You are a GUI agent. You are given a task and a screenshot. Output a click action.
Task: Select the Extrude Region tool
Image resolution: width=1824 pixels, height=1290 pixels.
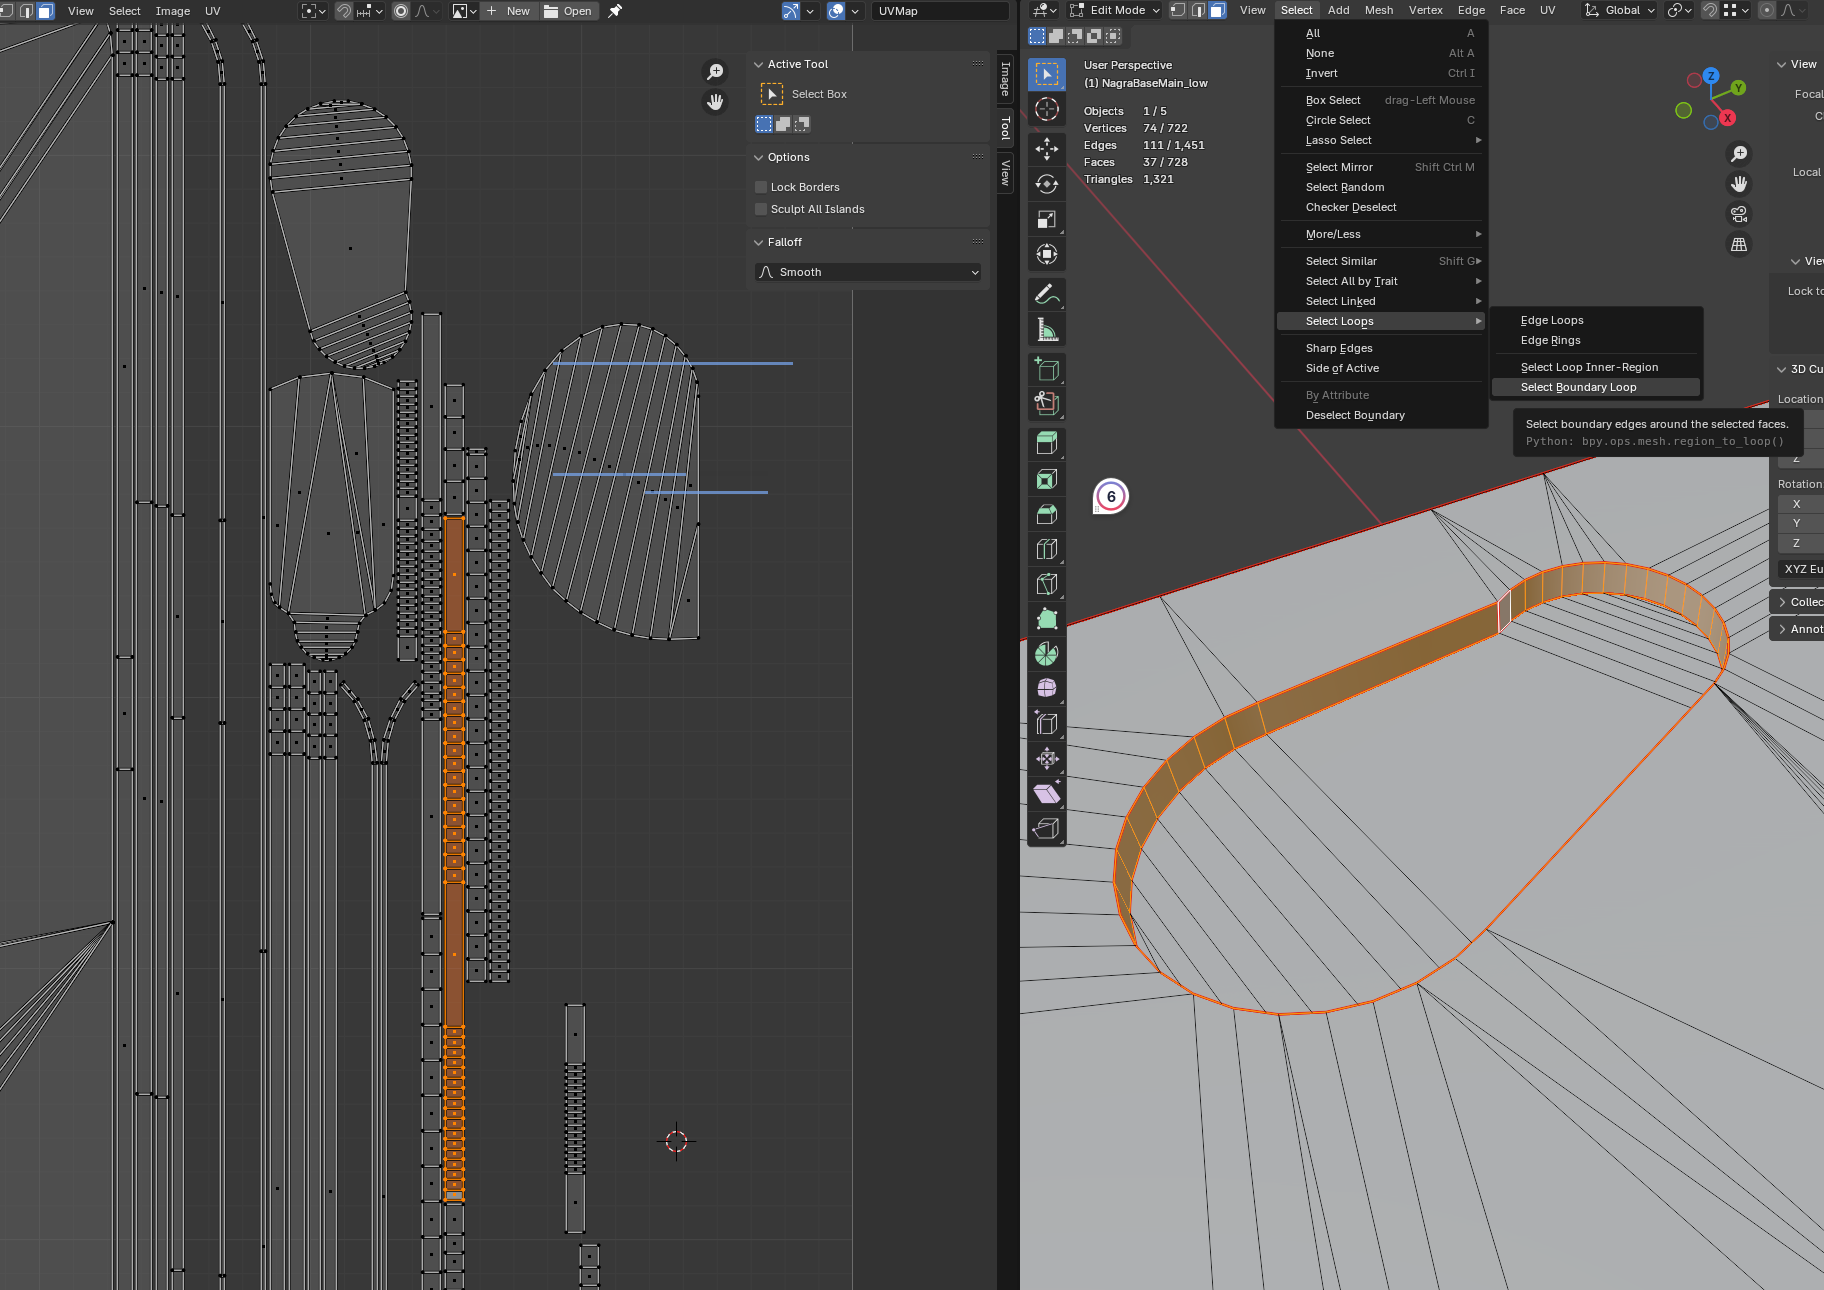pos(1047,443)
